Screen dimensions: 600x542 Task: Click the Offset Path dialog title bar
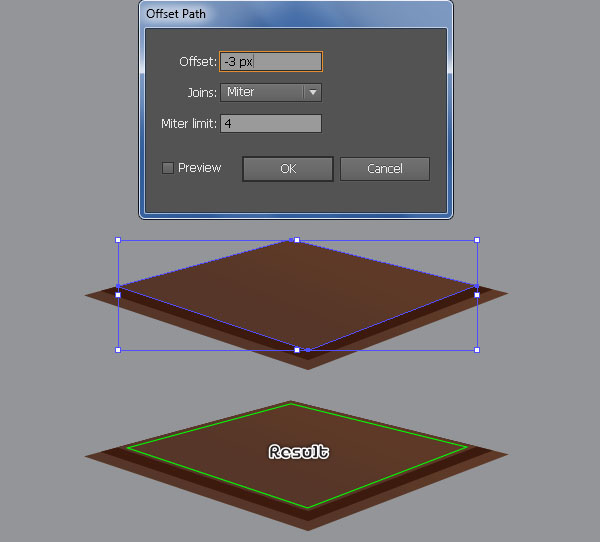coord(296,14)
